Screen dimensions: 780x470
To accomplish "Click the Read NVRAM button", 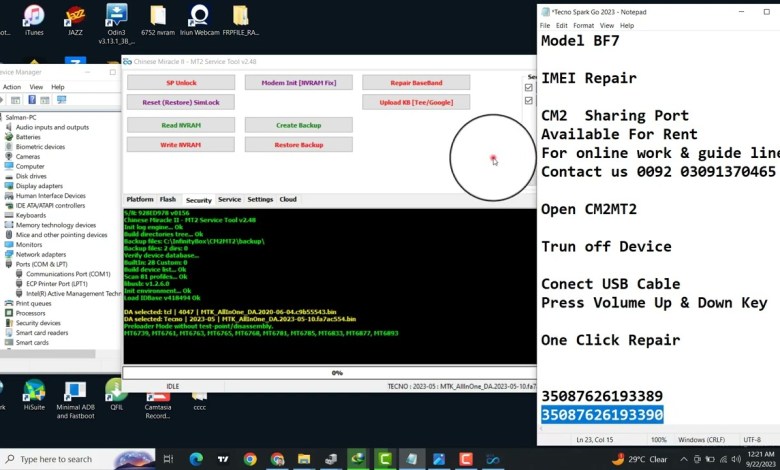I will coord(181,125).
